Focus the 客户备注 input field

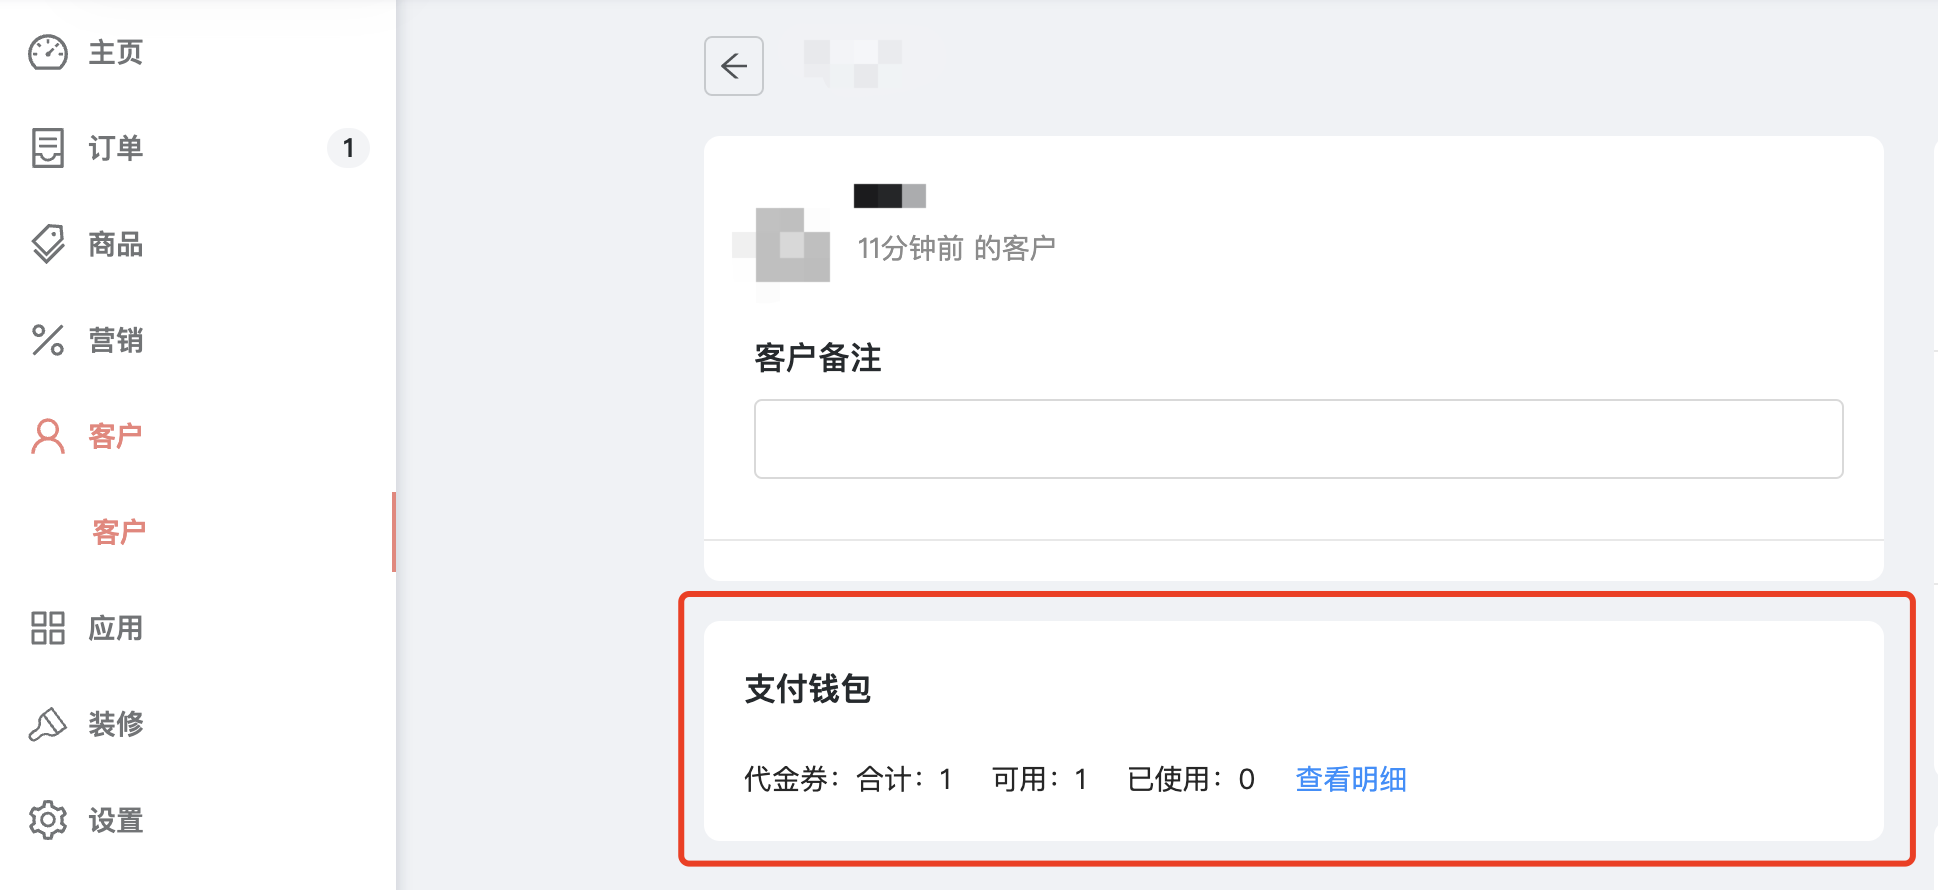tap(1298, 439)
